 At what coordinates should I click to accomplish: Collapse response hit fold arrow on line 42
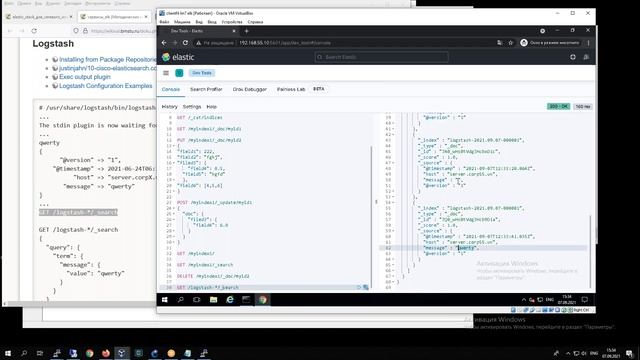393,134
